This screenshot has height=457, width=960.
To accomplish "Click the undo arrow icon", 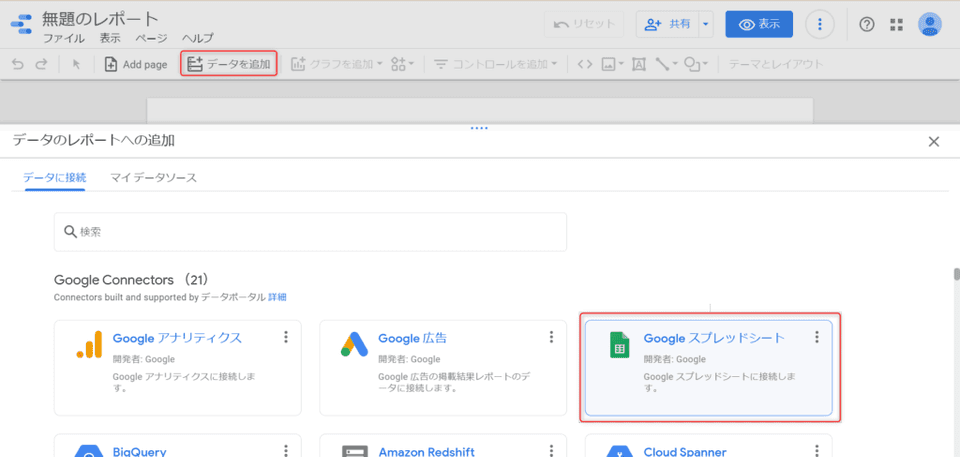I will pyautogui.click(x=18, y=64).
